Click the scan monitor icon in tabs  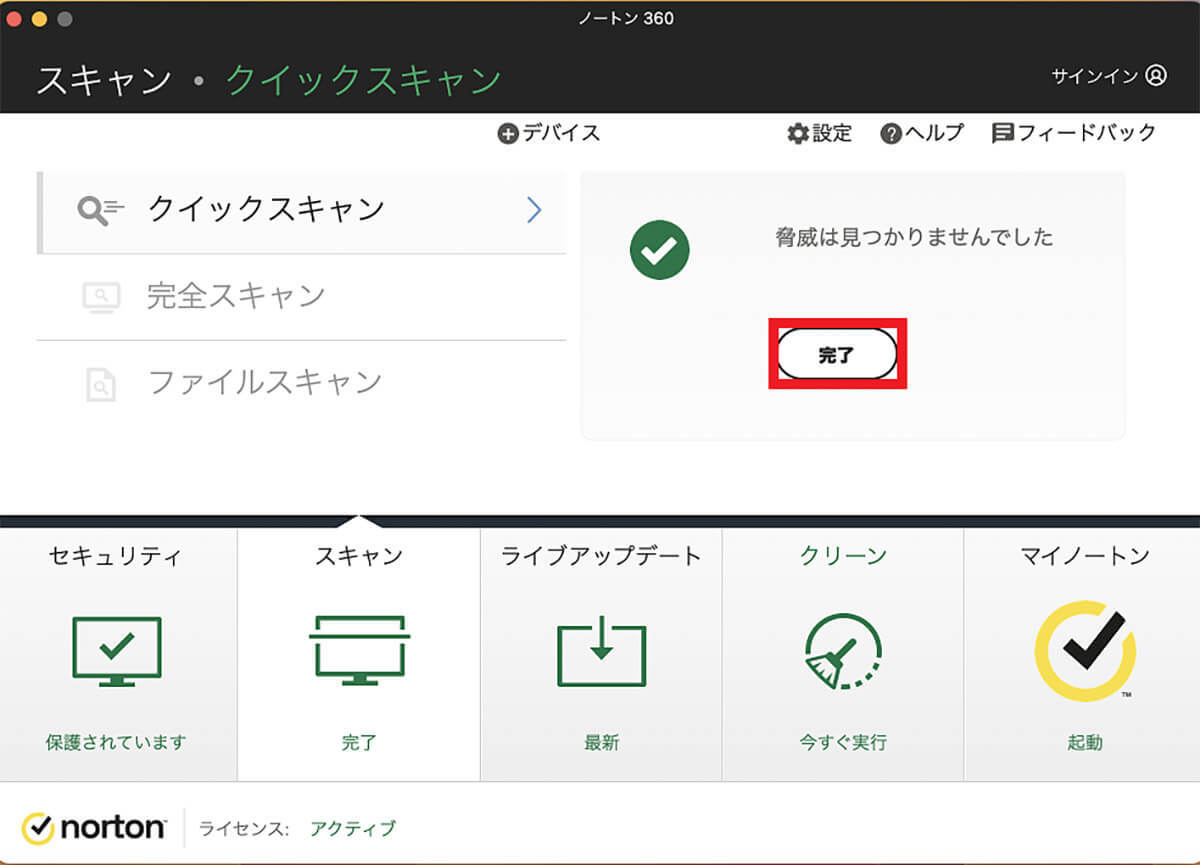pos(359,651)
